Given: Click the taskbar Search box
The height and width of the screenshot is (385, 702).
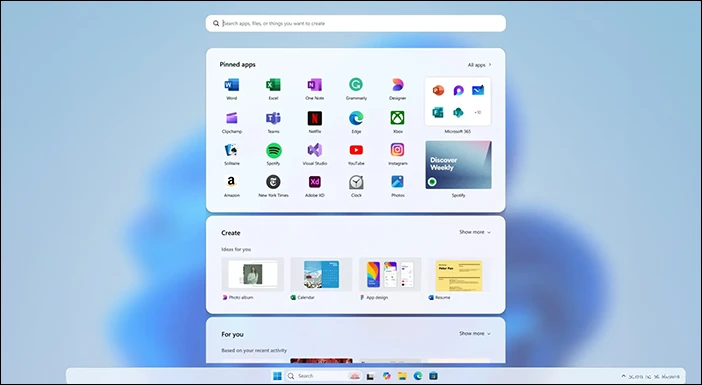Looking at the screenshot, I should point(324,376).
